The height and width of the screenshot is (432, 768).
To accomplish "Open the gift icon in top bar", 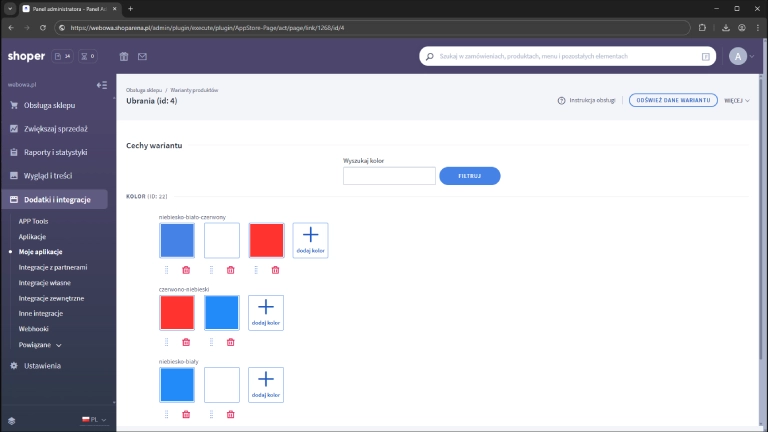I will coord(124,57).
